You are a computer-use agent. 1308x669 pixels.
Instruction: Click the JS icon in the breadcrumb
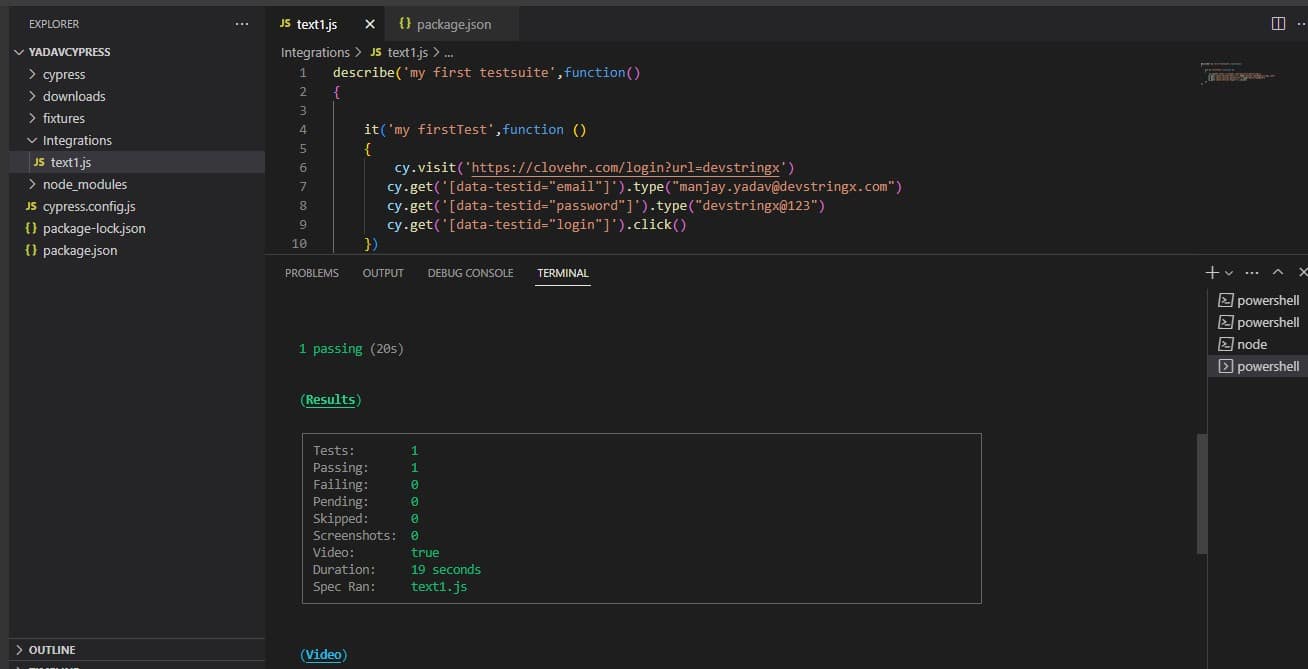[x=376, y=52]
